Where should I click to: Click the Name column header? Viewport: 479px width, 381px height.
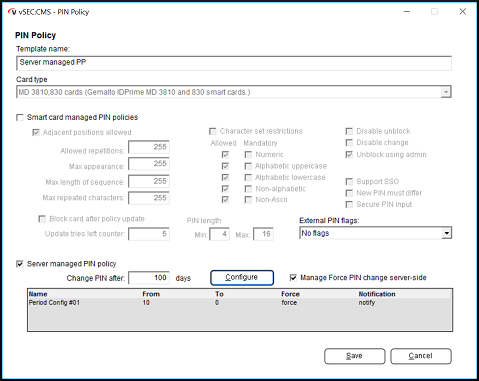38,294
